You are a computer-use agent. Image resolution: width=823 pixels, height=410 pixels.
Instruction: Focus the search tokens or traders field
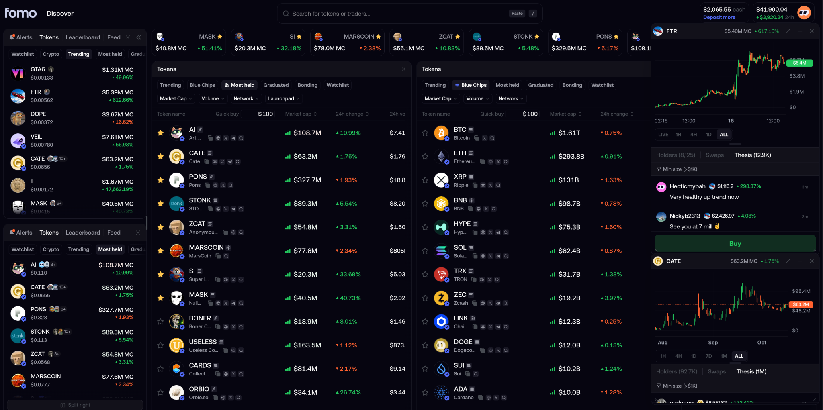point(409,14)
